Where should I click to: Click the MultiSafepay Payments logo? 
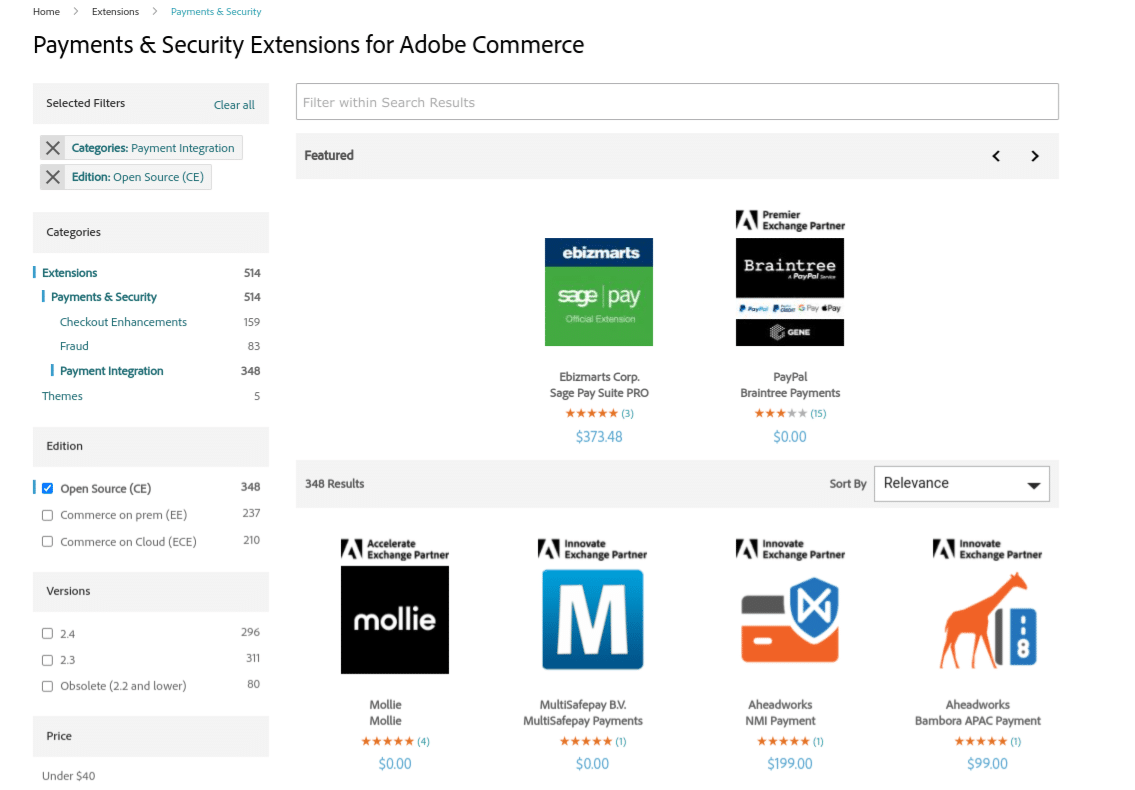(592, 619)
